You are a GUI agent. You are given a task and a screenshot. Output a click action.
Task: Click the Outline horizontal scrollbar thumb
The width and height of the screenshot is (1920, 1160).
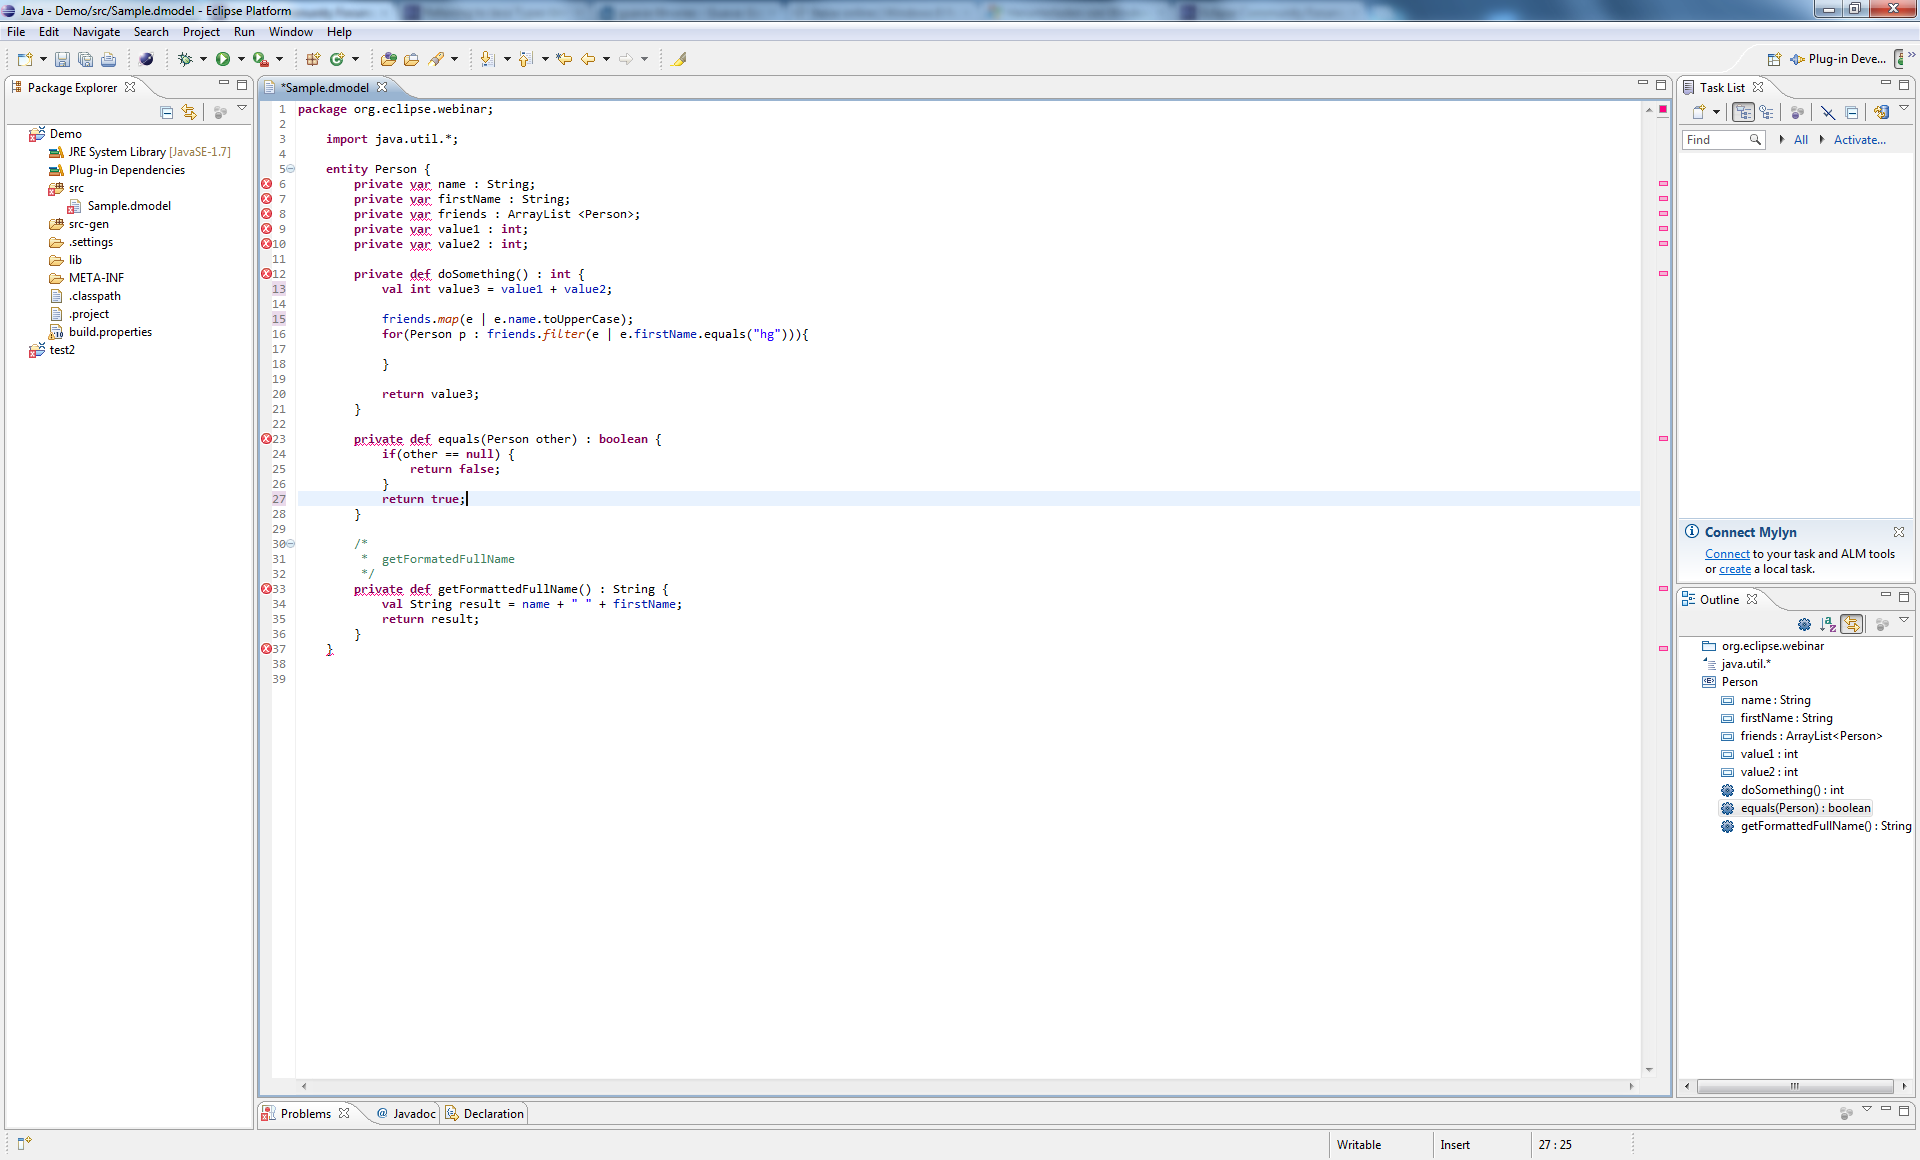[1794, 1086]
